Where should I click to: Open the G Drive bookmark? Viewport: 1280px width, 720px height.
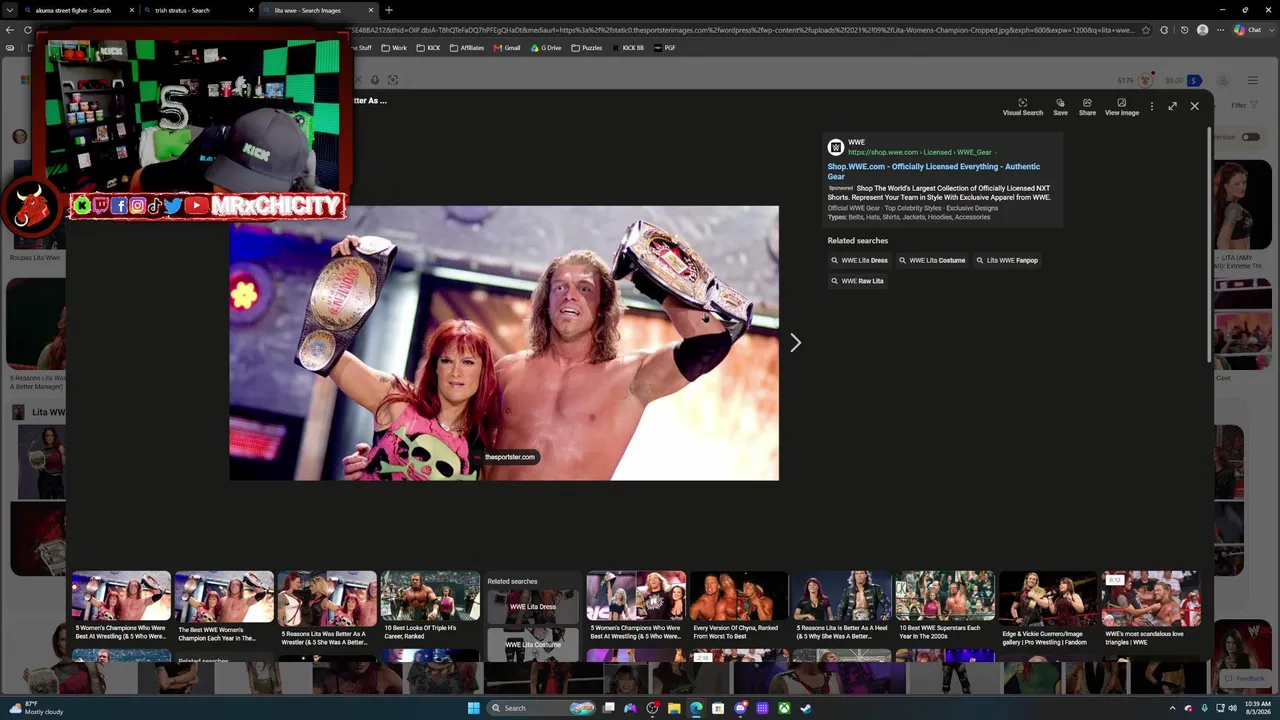click(546, 48)
